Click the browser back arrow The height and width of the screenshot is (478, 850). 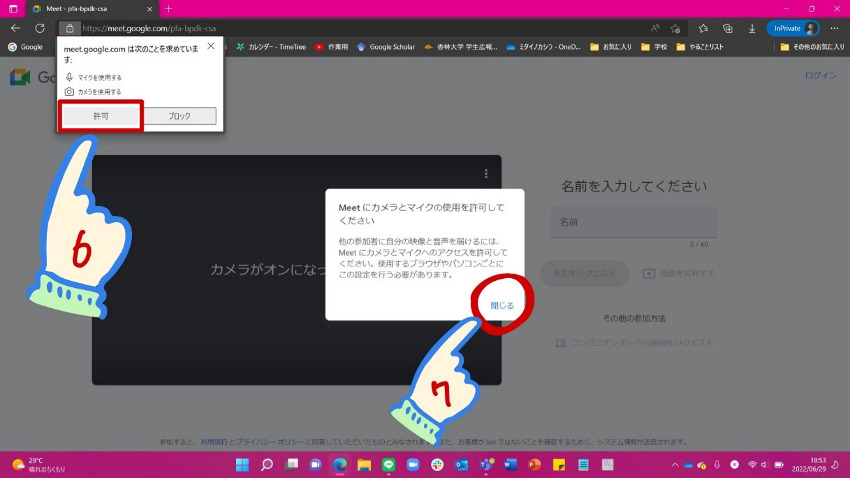pos(15,28)
